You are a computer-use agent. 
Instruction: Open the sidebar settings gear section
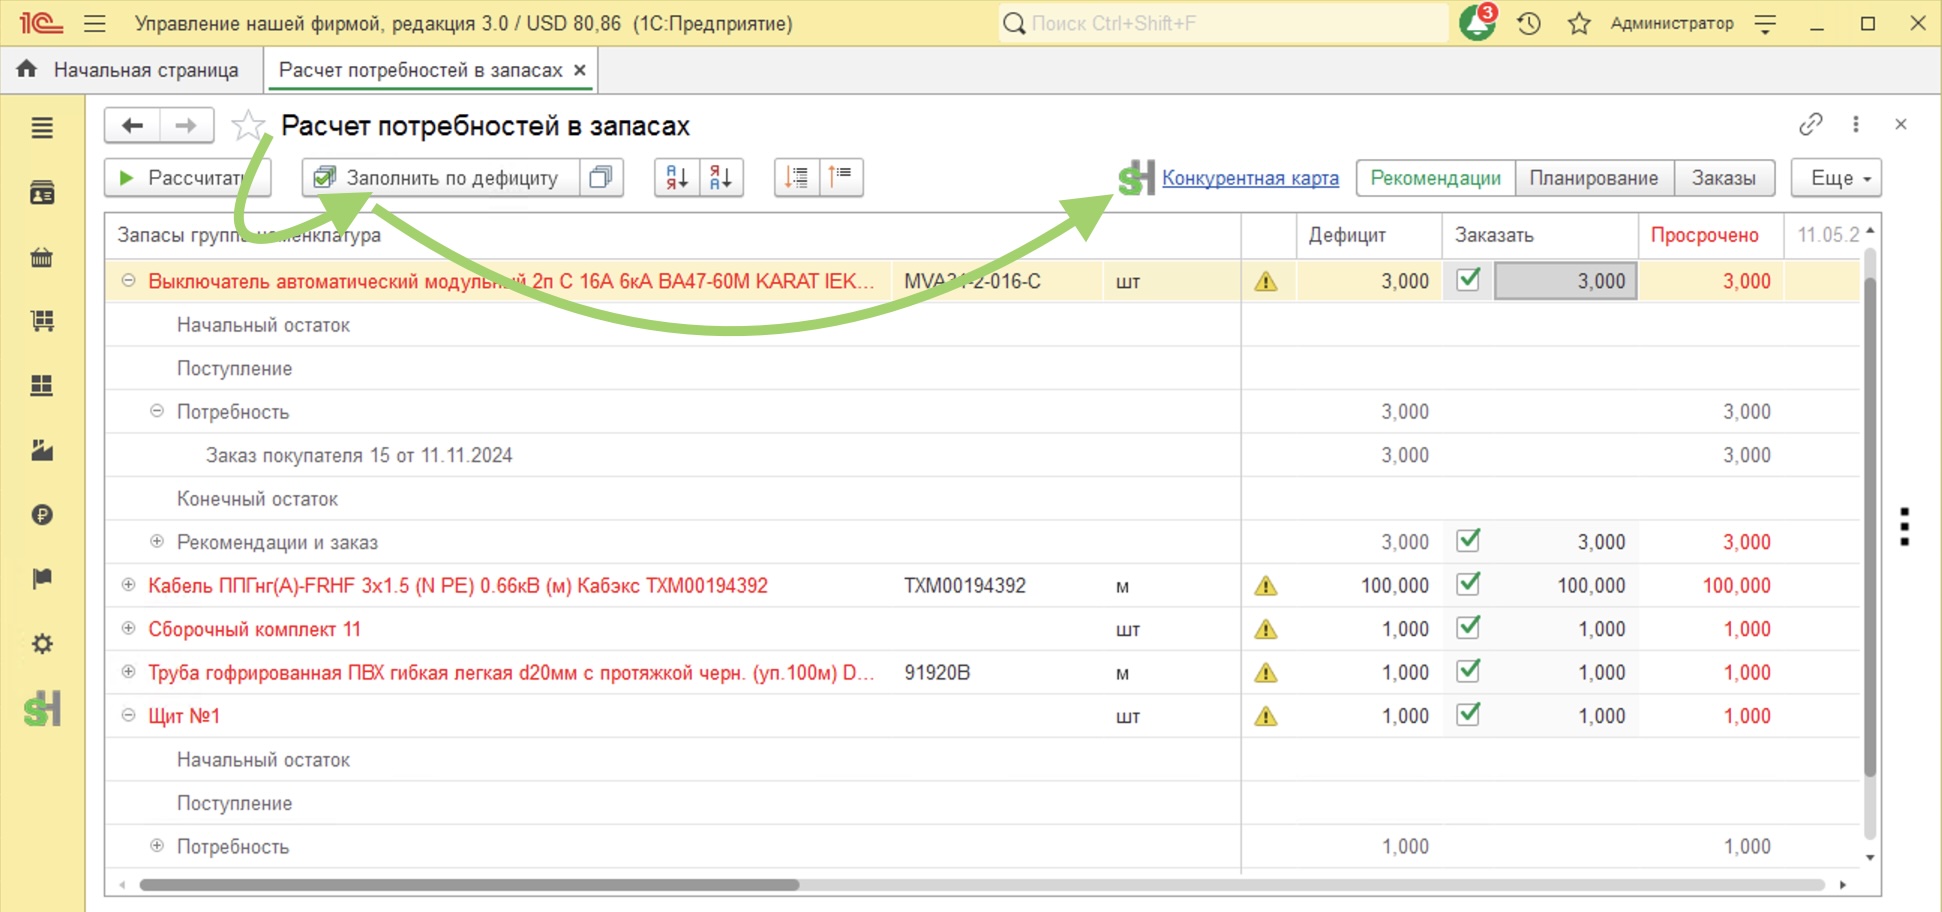[x=42, y=644]
